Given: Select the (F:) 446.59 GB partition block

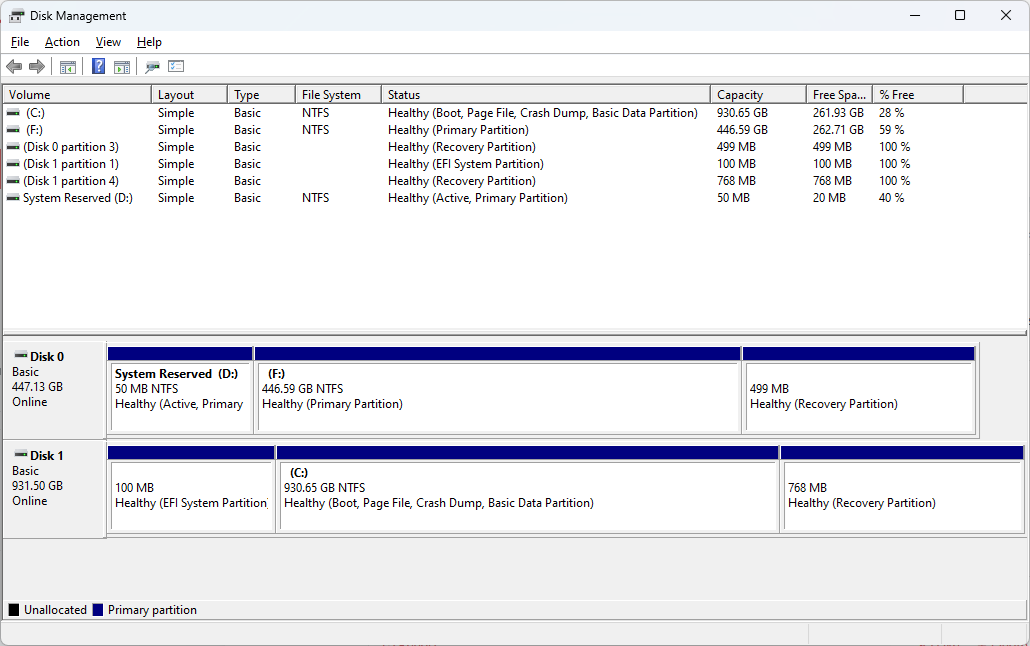Looking at the screenshot, I should coord(498,390).
